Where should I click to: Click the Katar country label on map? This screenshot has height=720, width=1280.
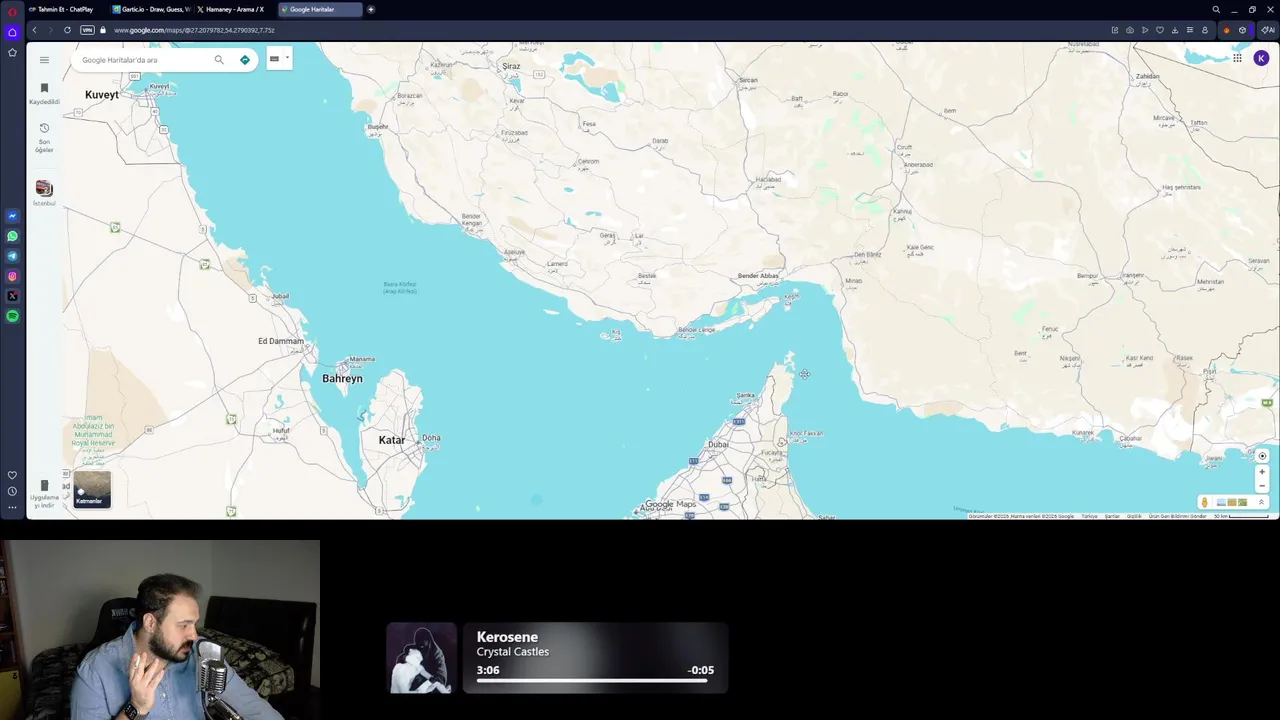tap(392, 440)
